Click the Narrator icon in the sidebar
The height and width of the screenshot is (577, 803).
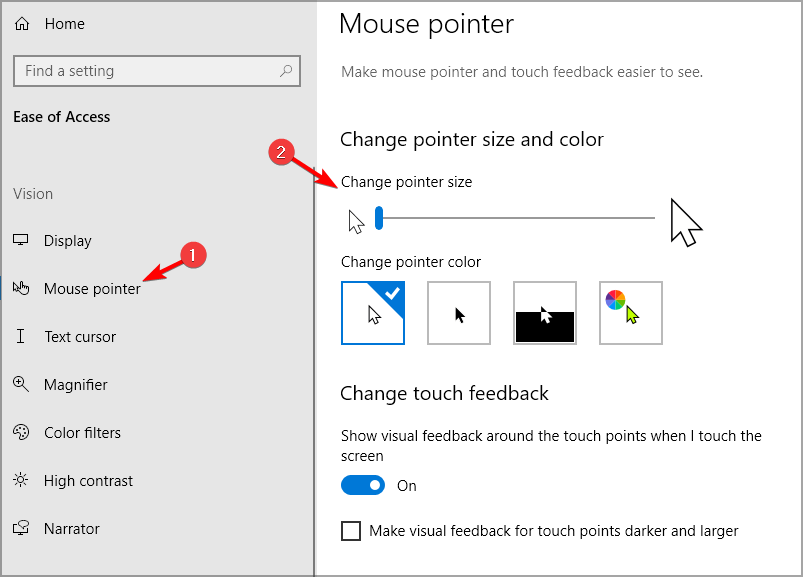pos(21,528)
